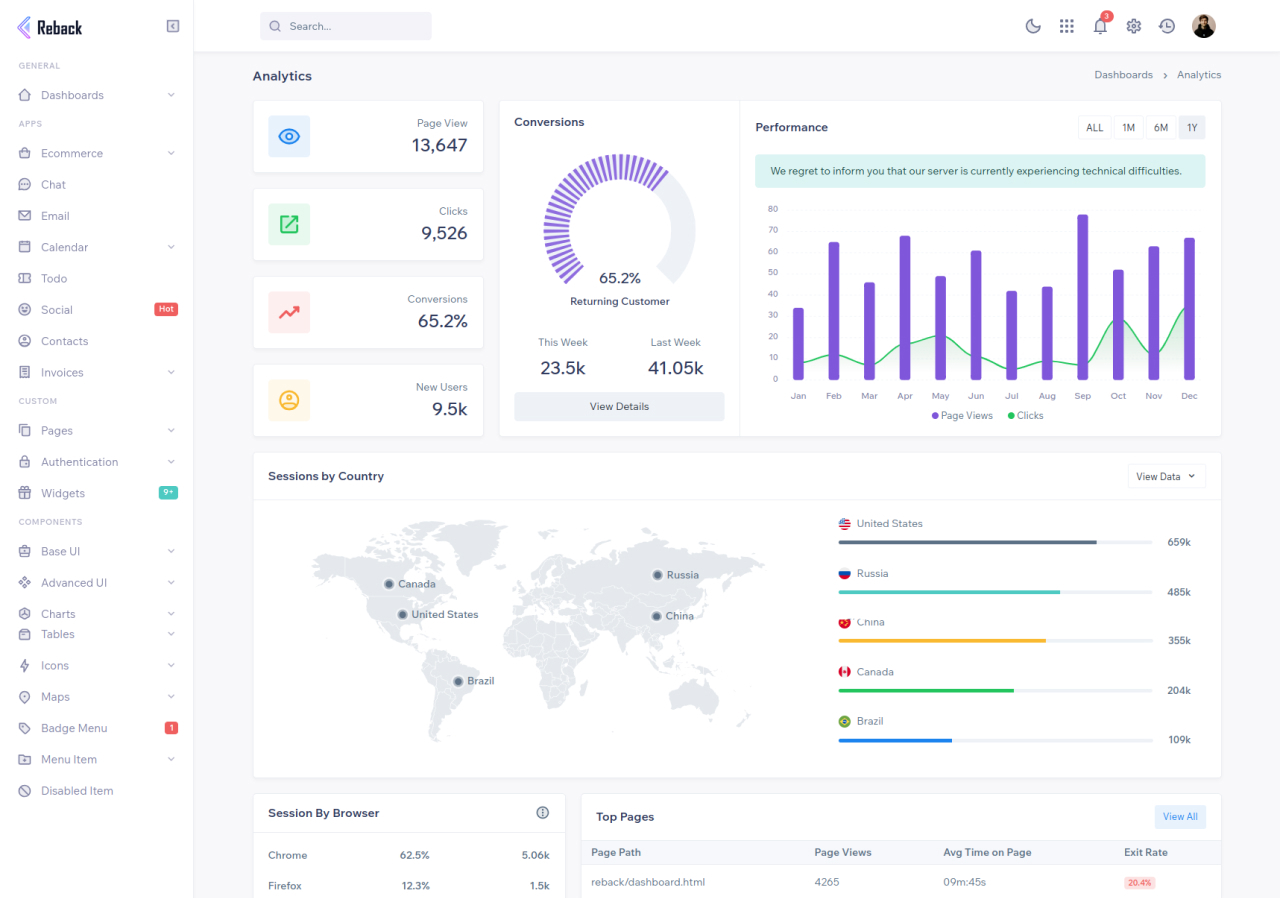Click the Firefox browser row label

285,886
